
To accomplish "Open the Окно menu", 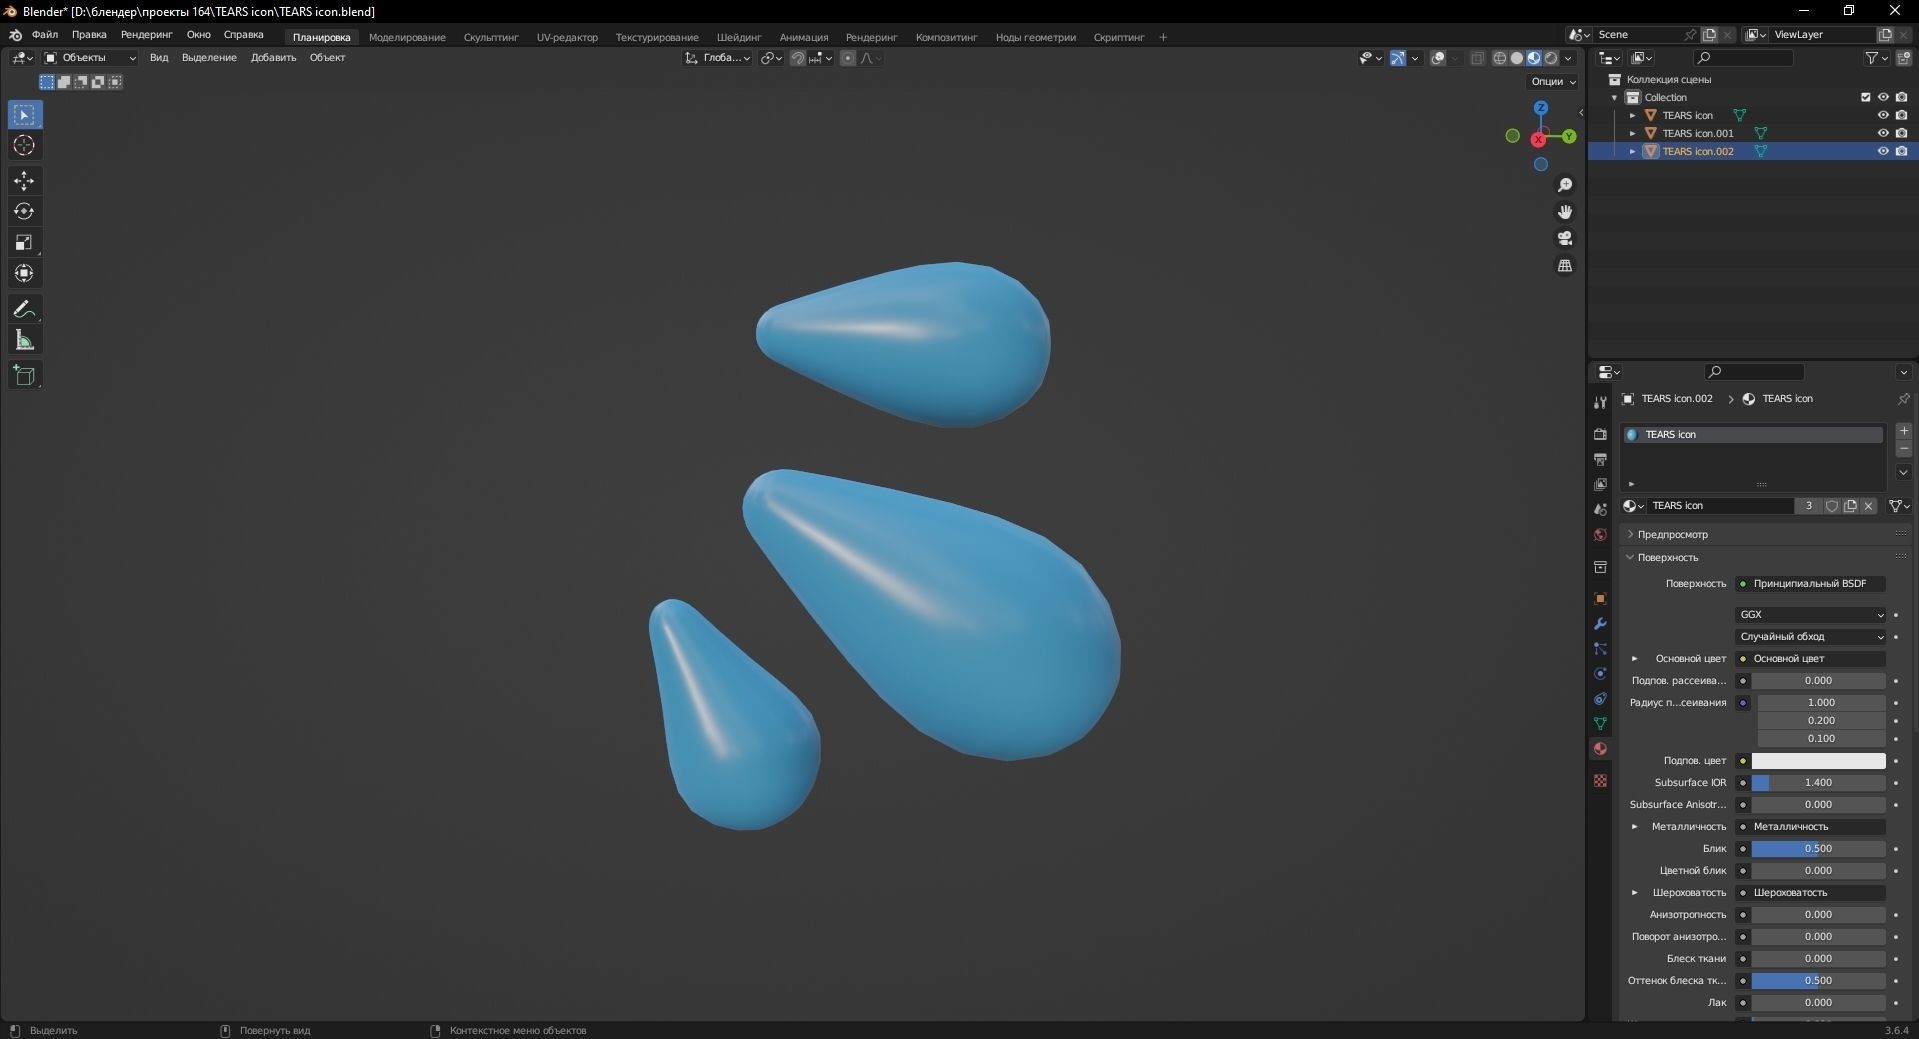I will pos(198,35).
